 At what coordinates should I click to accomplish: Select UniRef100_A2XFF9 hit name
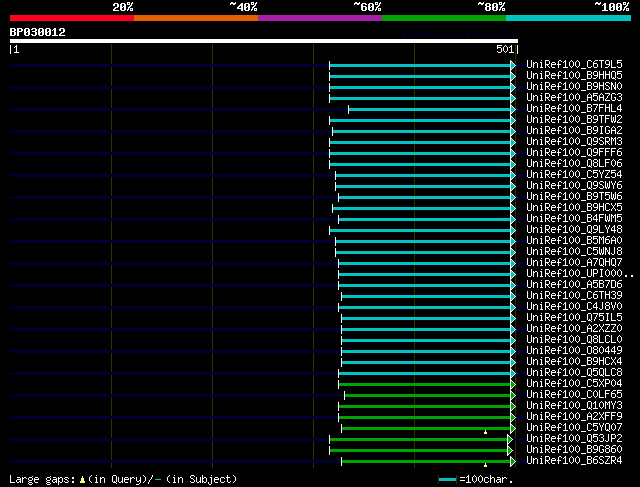click(574, 417)
